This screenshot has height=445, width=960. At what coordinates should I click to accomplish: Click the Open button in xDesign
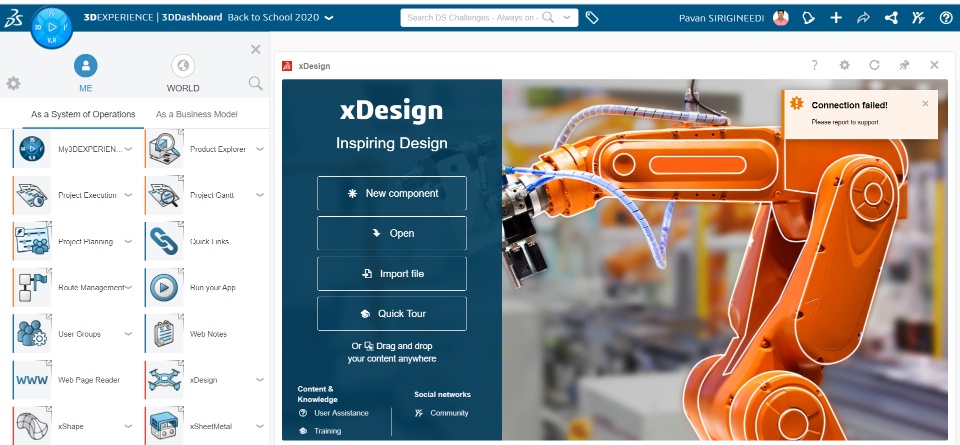click(392, 233)
